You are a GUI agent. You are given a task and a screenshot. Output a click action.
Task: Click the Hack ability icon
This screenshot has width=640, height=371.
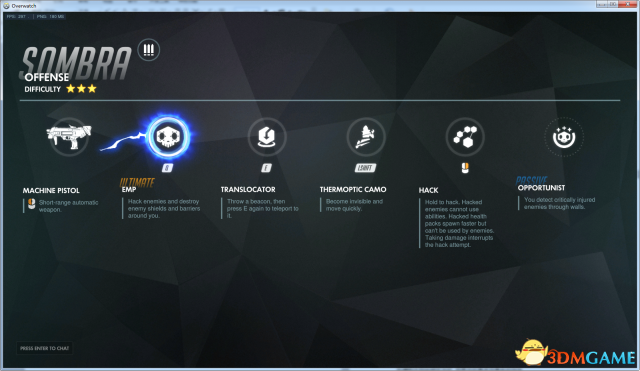click(465, 137)
